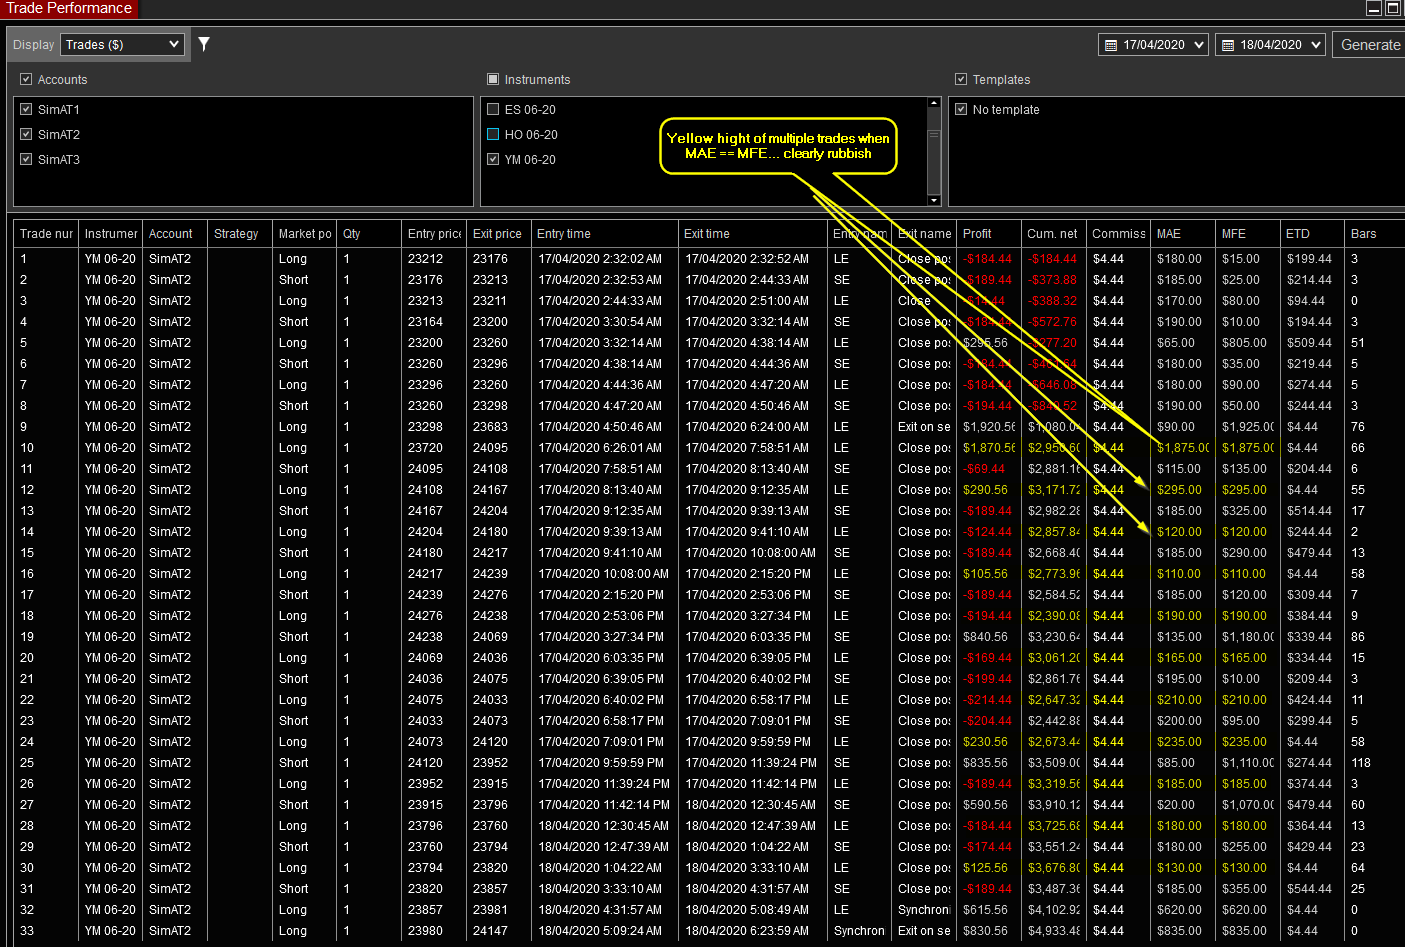
Task: Sort by the Commission column header
Action: tap(1118, 234)
